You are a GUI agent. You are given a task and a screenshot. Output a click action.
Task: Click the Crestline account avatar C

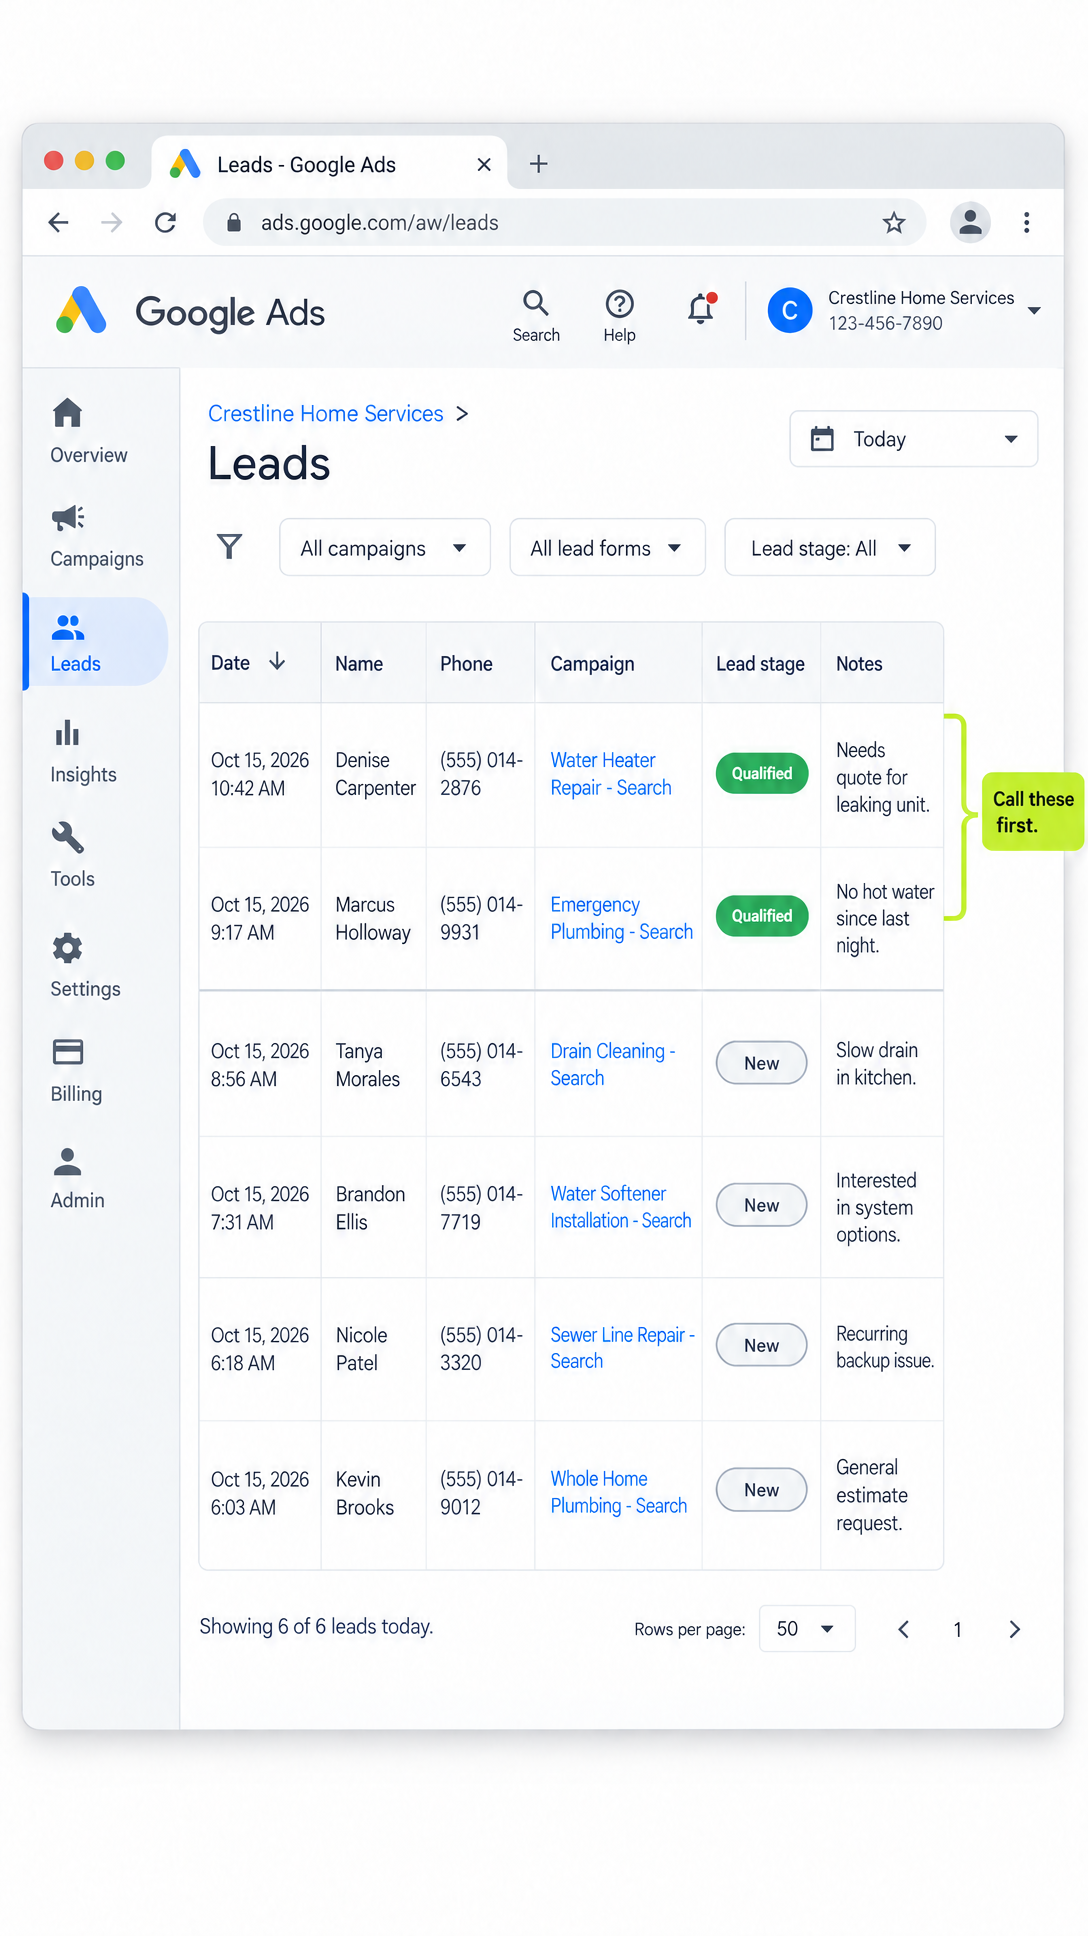click(789, 311)
